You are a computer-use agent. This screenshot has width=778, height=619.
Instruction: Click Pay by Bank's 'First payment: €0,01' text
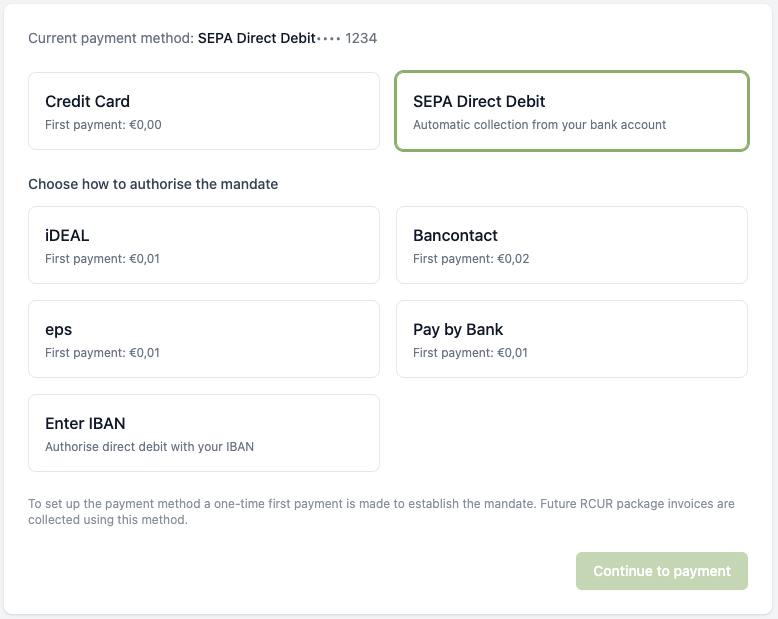(470, 353)
